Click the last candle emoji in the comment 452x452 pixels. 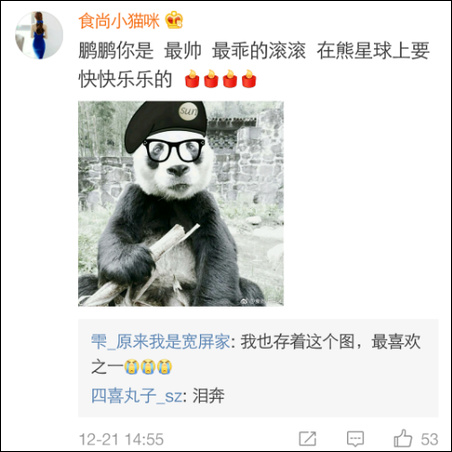[249, 79]
